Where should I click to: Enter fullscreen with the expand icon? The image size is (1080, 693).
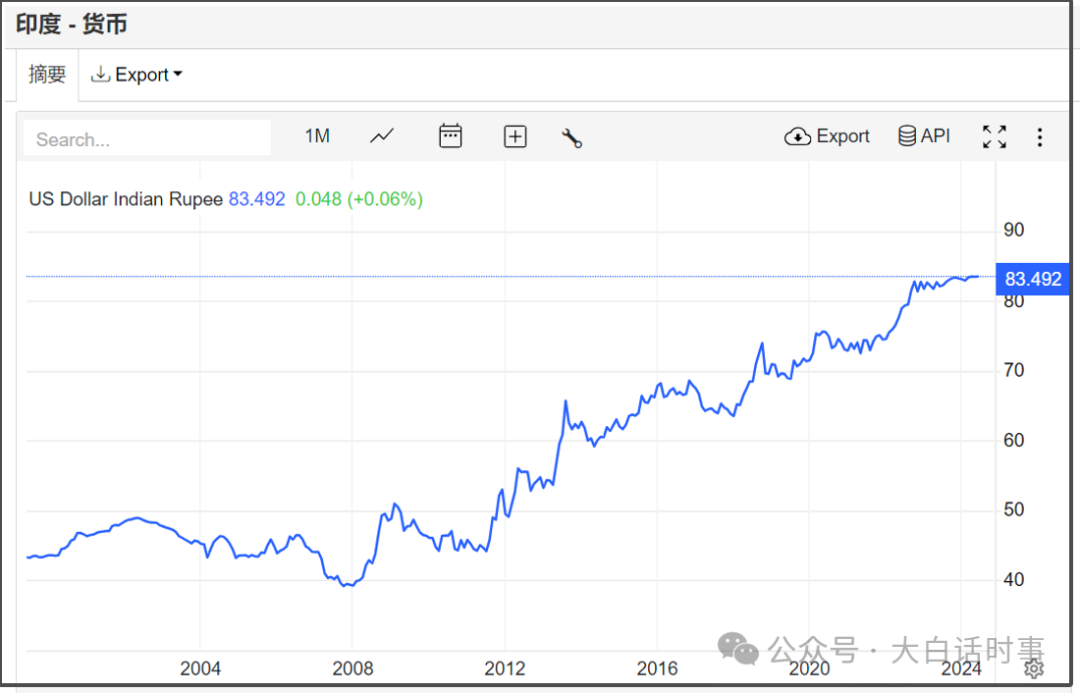point(994,137)
